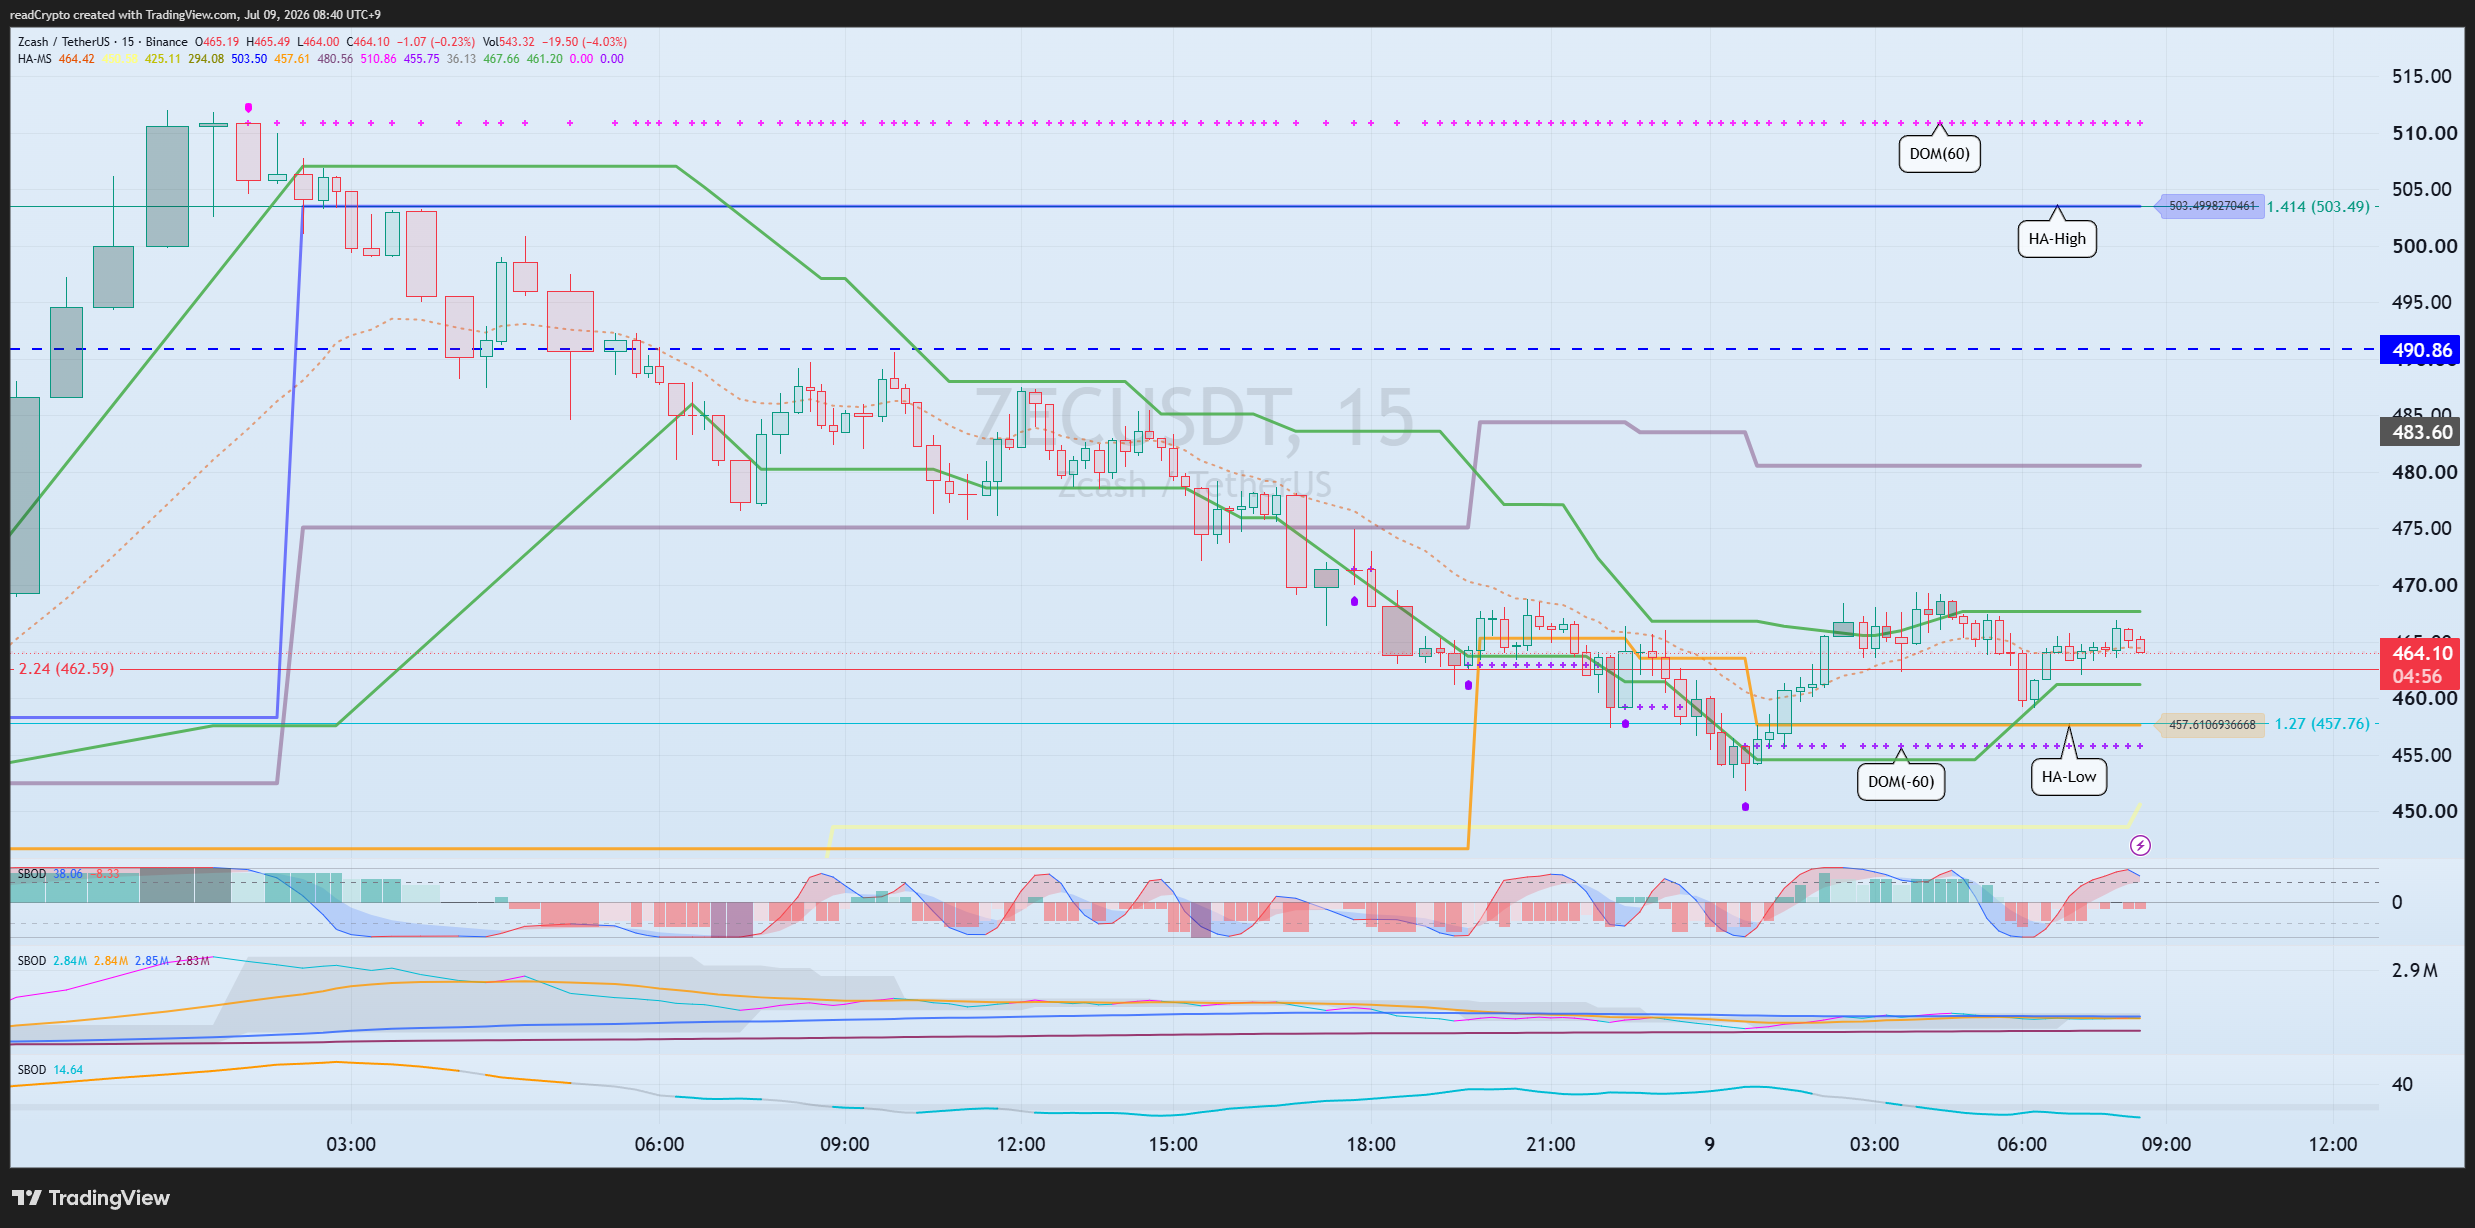Click the 503.50 blue HA-MS legend value
This screenshot has width=2475, height=1228.
249,59
